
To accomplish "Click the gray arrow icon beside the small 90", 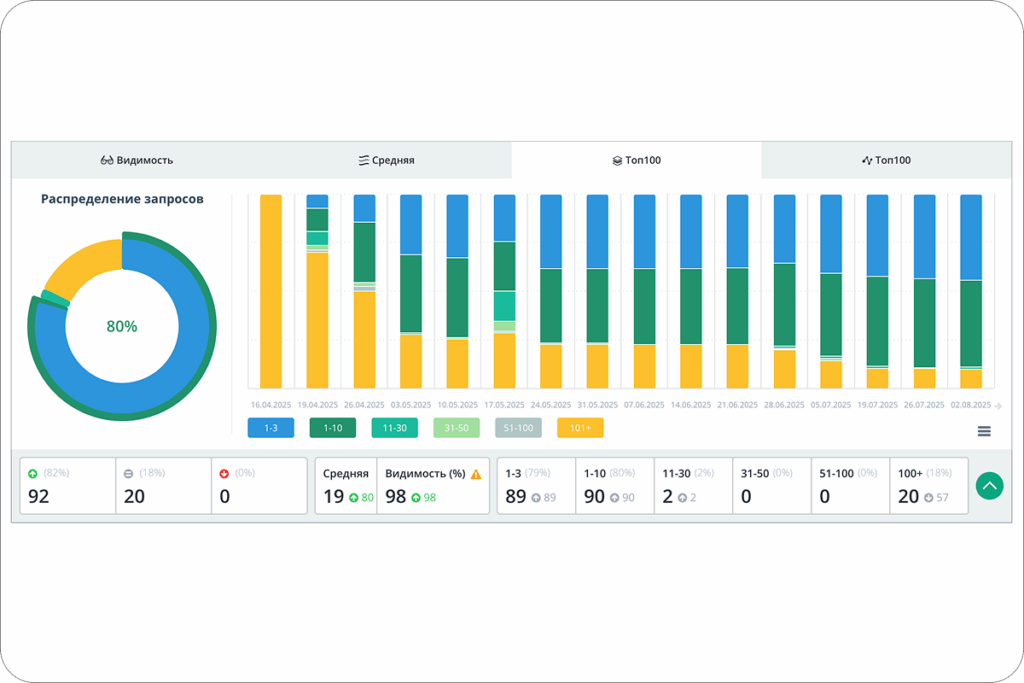I will click(615, 498).
